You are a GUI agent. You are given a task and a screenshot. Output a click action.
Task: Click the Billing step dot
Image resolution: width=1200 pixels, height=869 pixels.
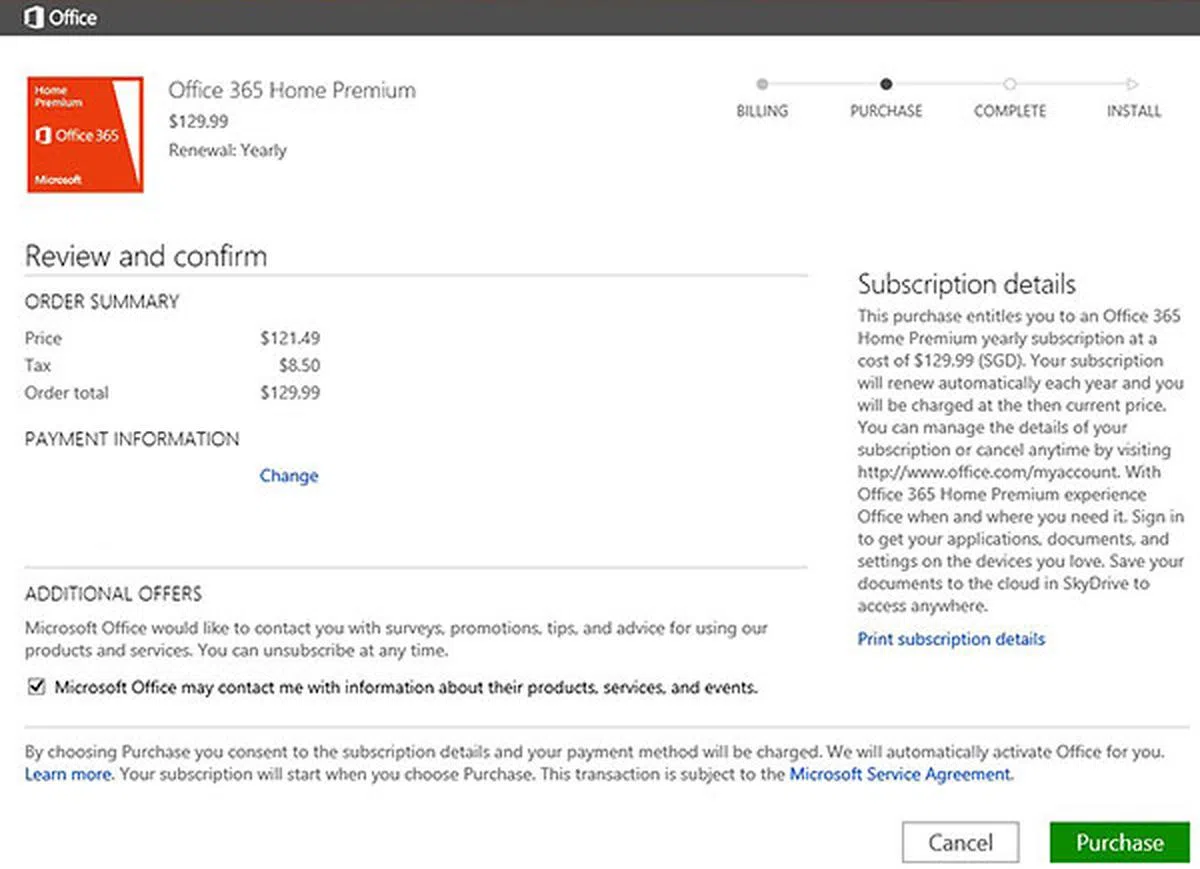tap(762, 85)
